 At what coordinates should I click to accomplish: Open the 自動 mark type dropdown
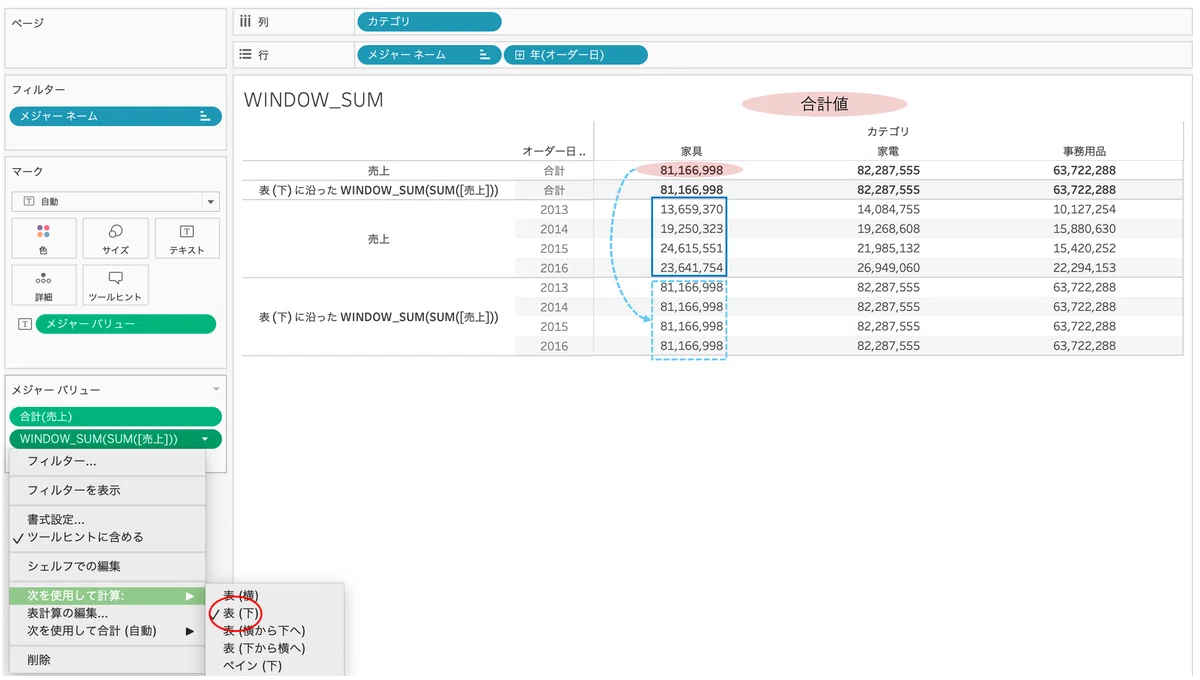(x=115, y=201)
